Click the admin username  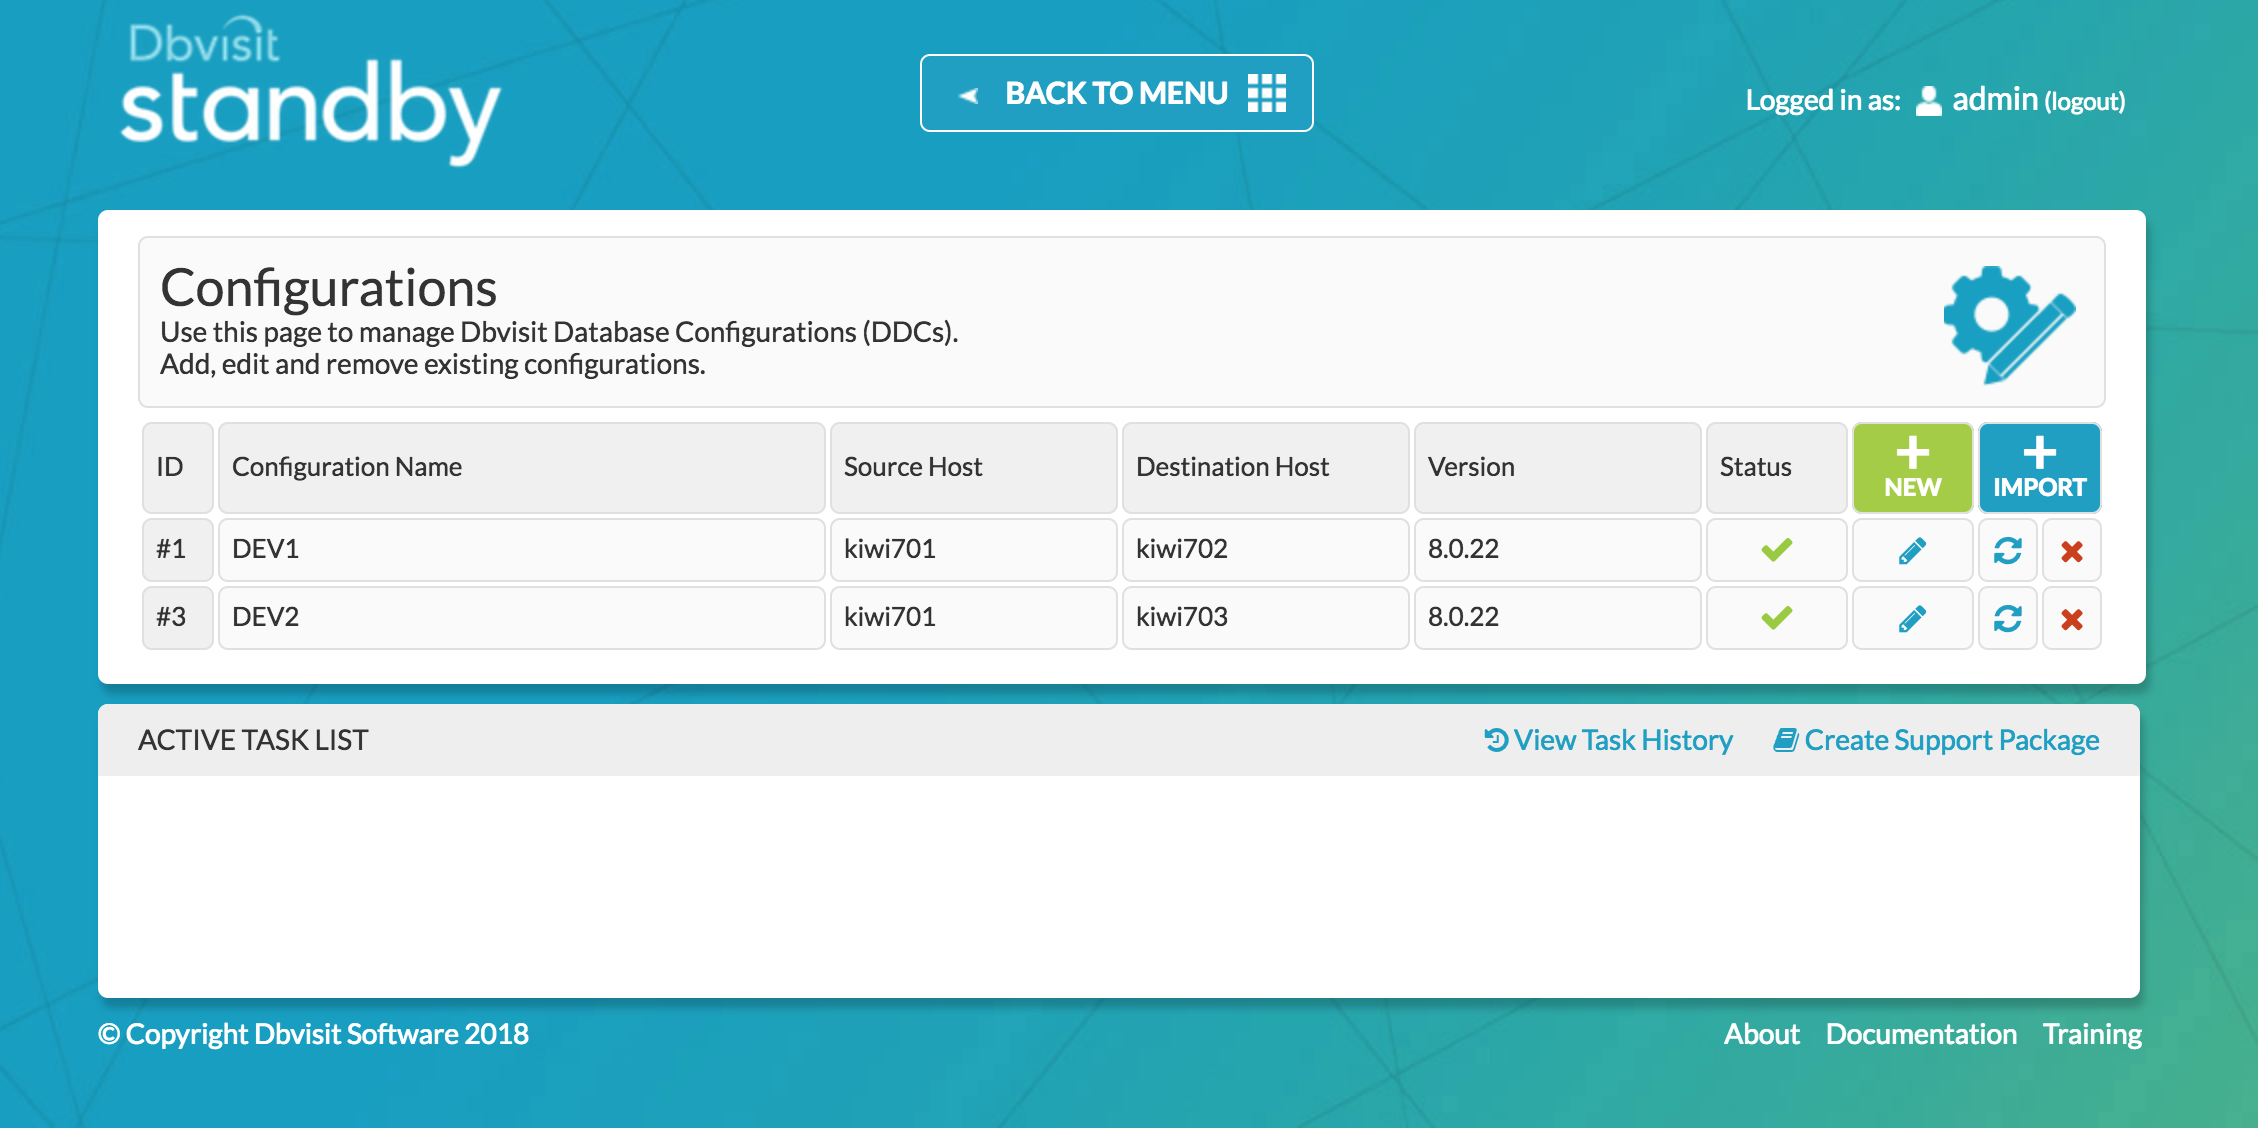click(x=1995, y=99)
